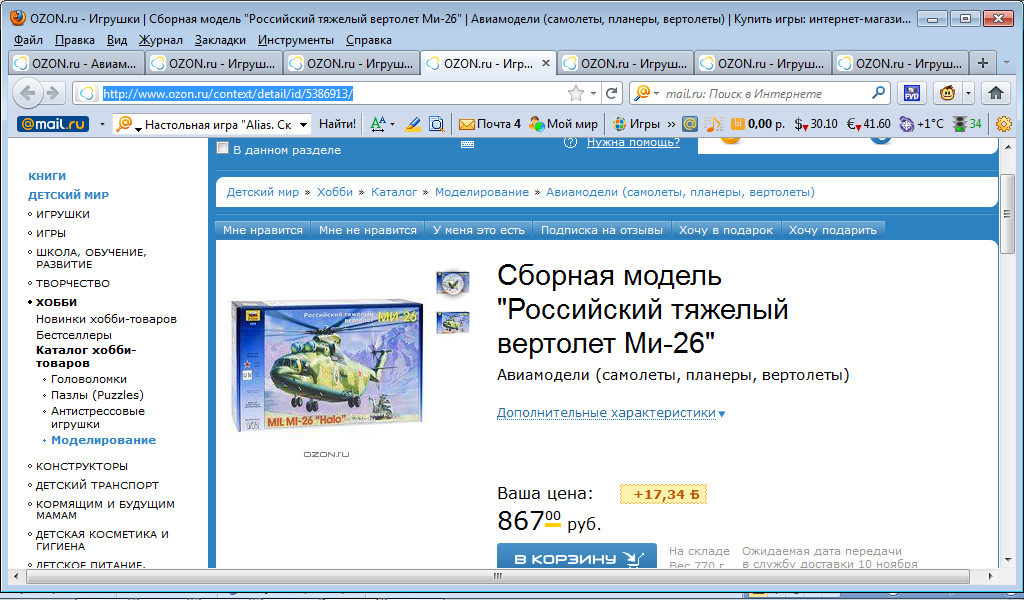Open the Закладки menu

tap(220, 40)
